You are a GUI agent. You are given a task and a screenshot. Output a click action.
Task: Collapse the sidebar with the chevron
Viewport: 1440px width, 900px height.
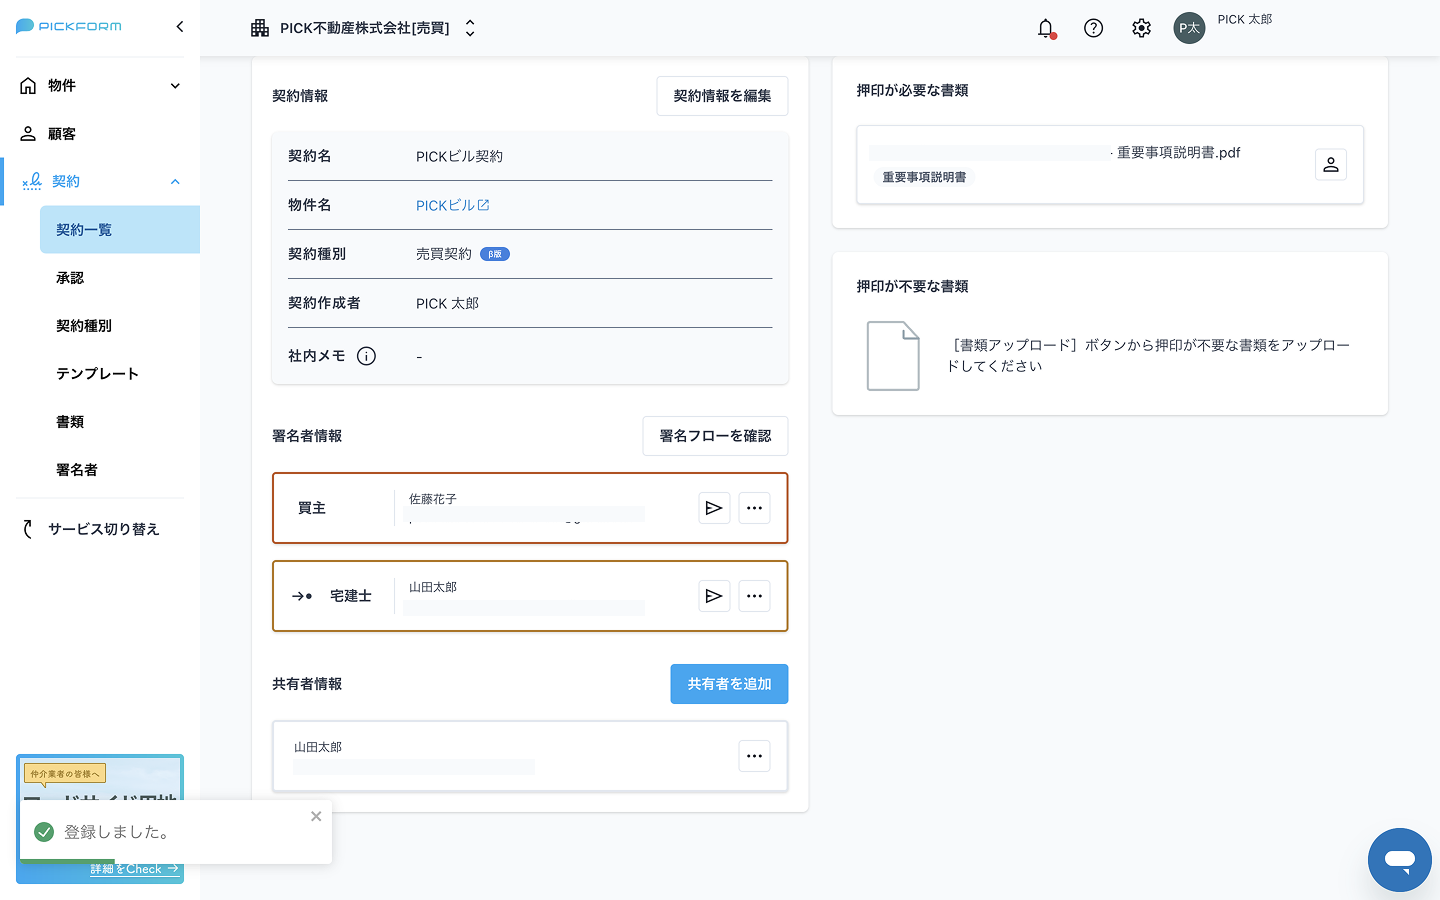pyautogui.click(x=180, y=27)
